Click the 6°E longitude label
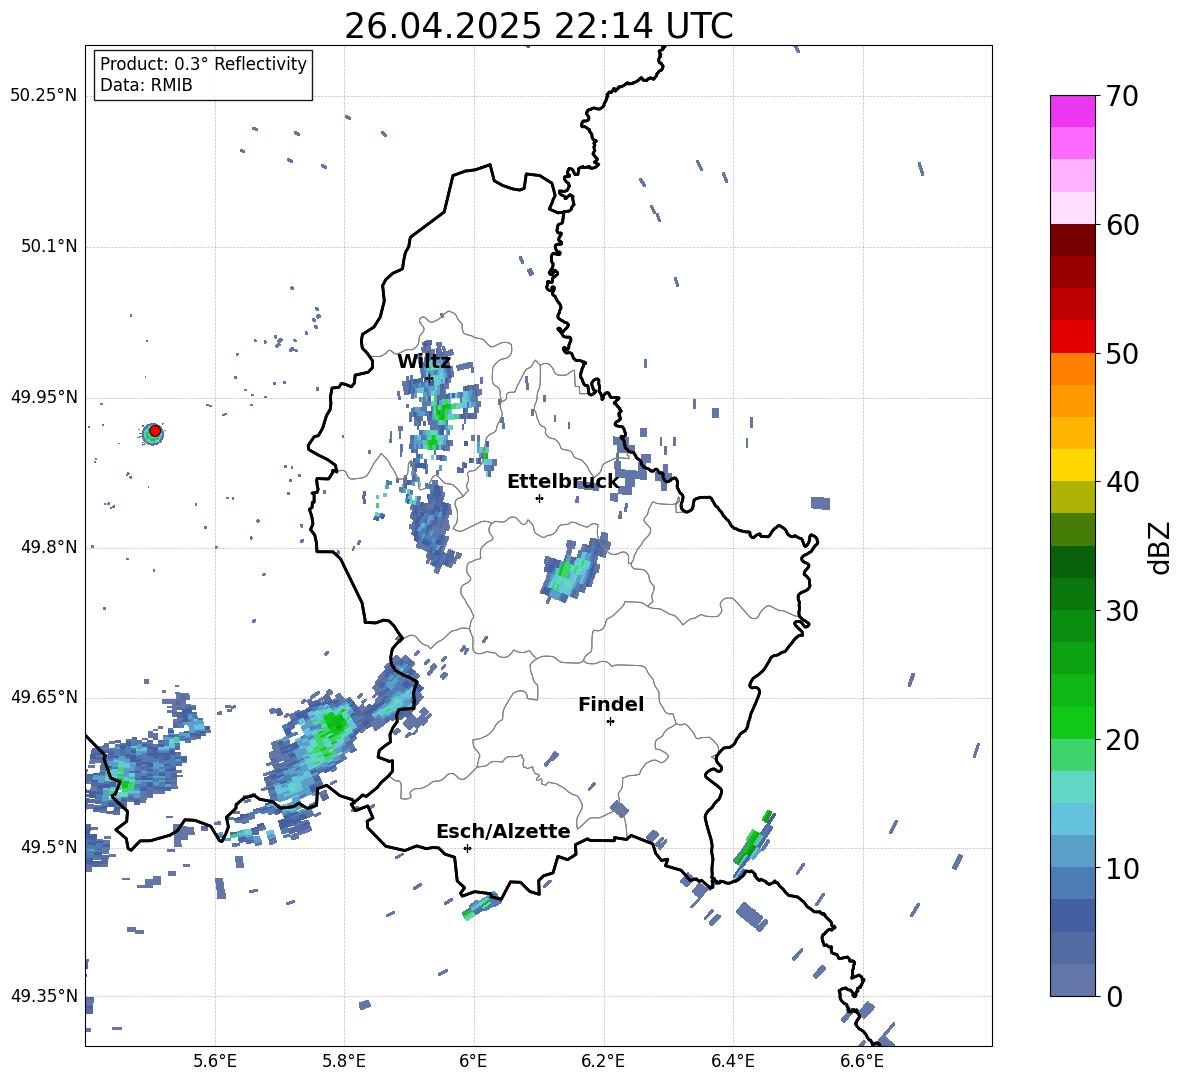 coord(473,1062)
